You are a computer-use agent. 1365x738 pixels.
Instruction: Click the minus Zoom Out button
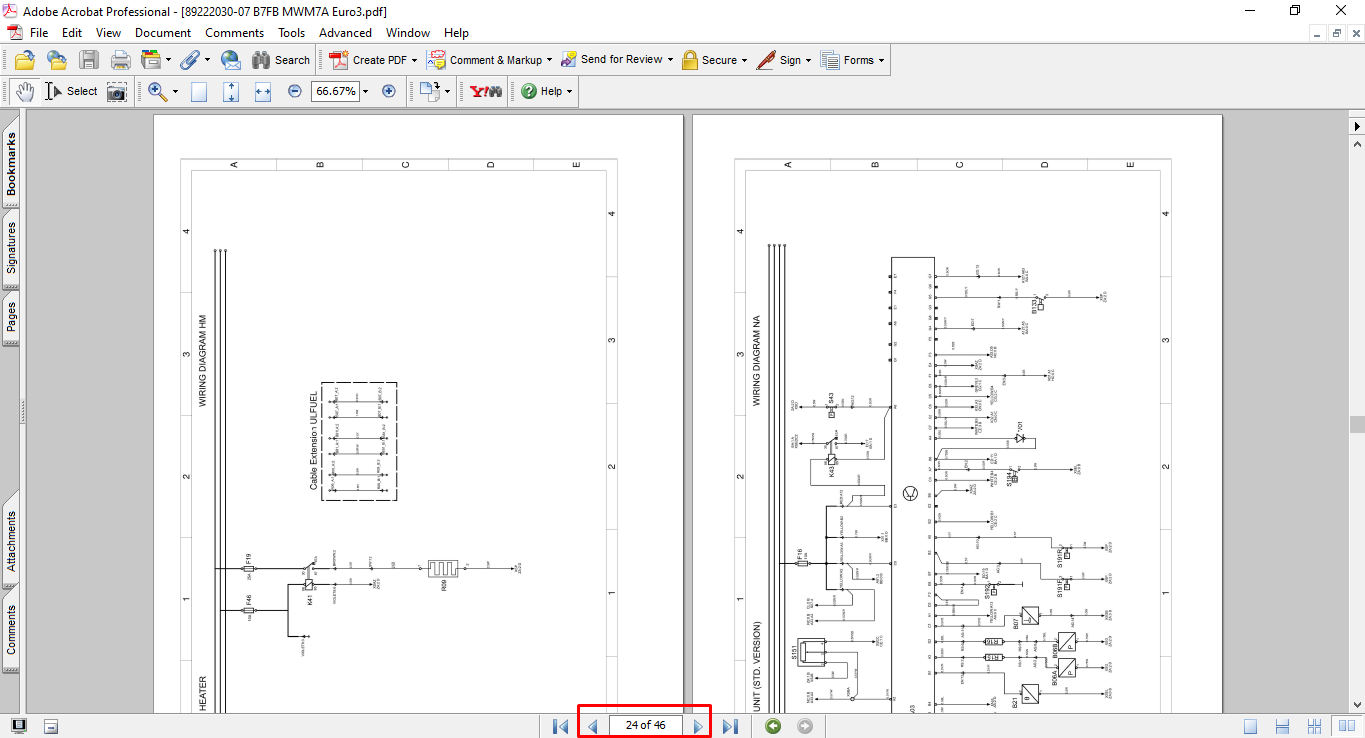point(295,91)
